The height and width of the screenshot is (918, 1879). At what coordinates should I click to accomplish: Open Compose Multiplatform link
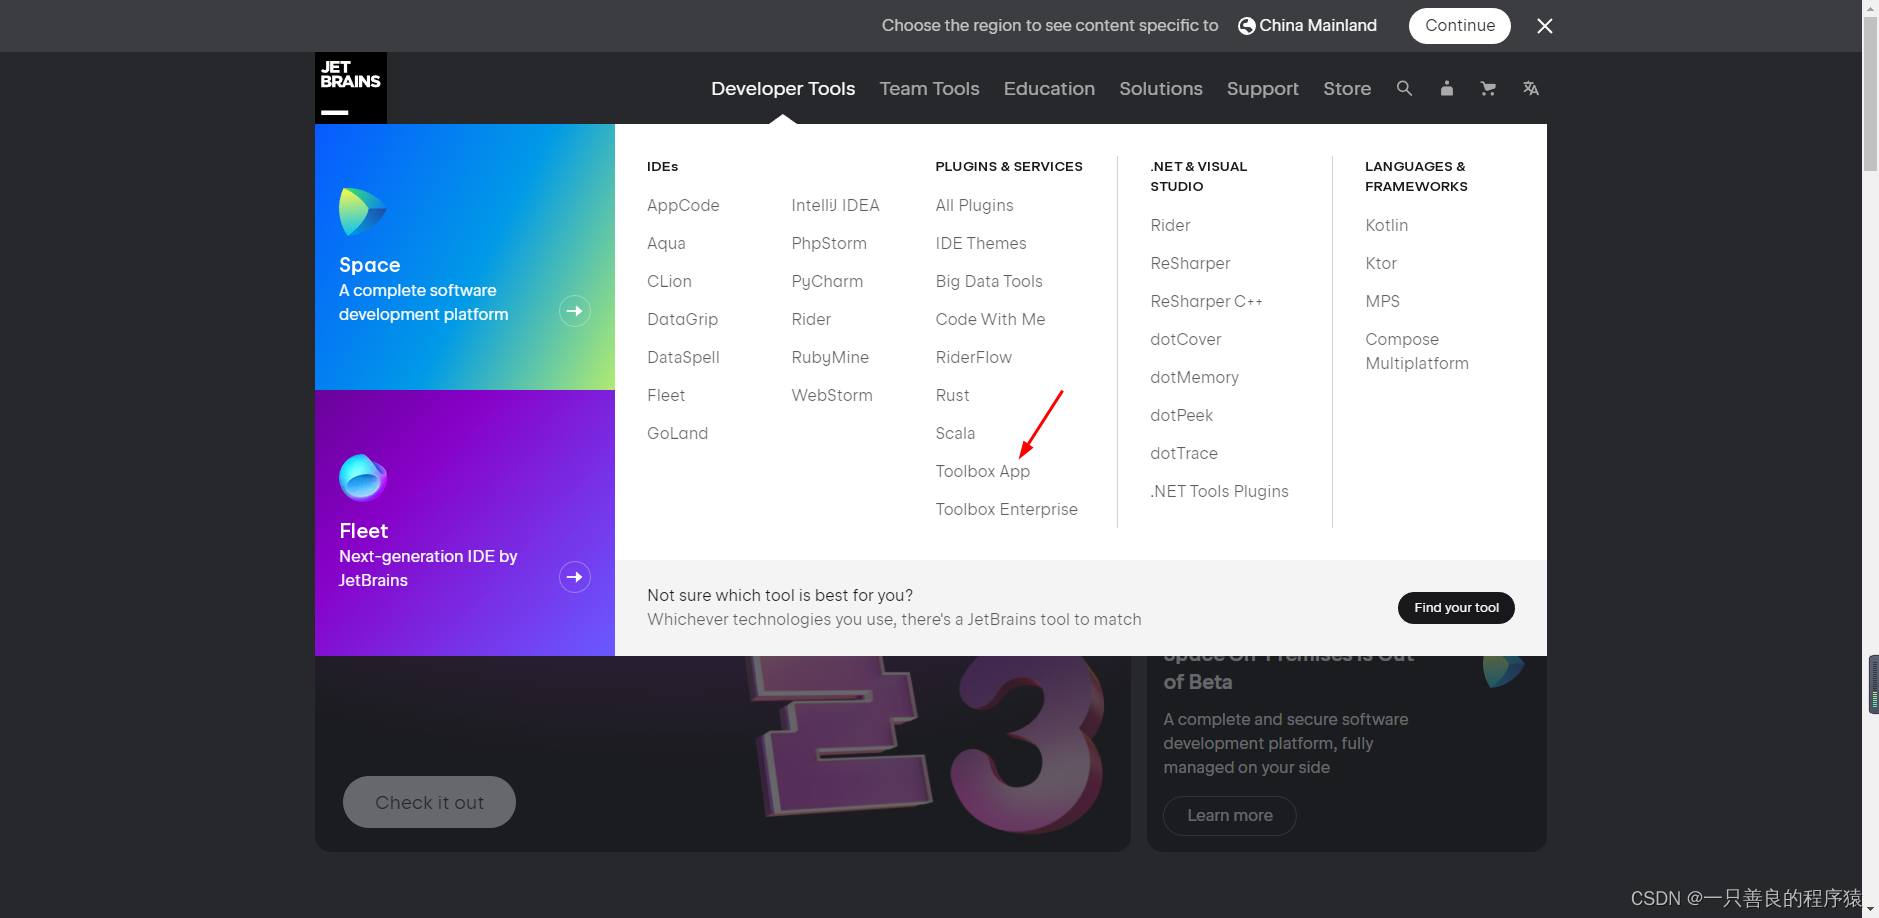pos(1417,351)
